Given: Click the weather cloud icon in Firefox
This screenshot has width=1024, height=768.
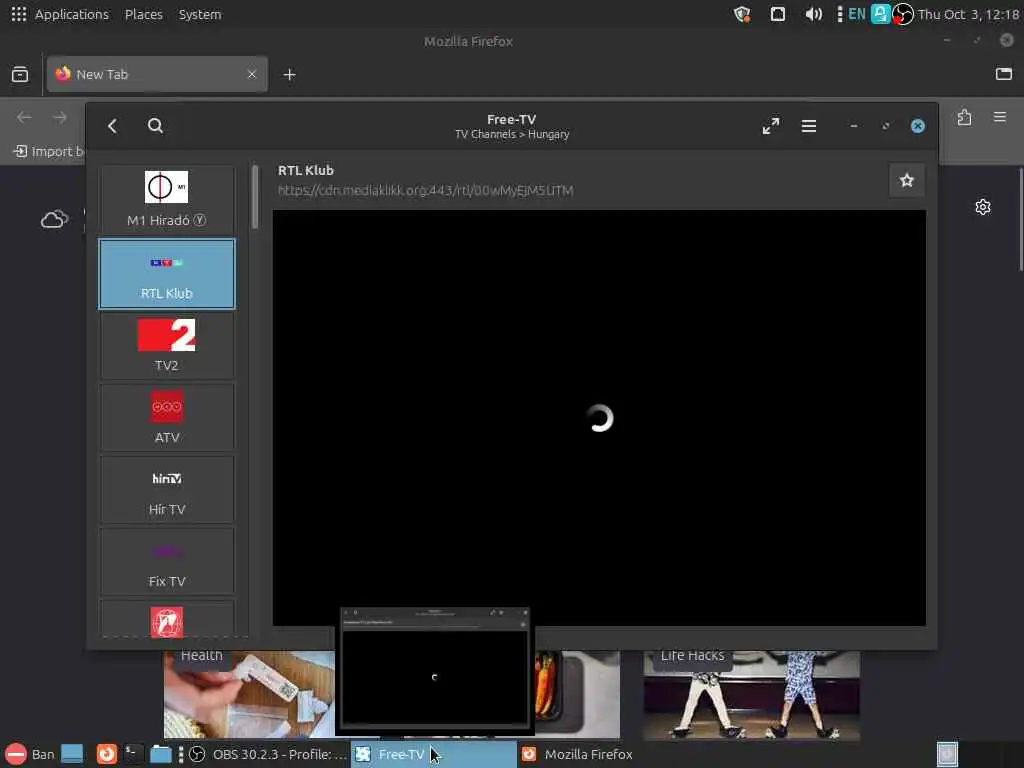Looking at the screenshot, I should 54,219.
